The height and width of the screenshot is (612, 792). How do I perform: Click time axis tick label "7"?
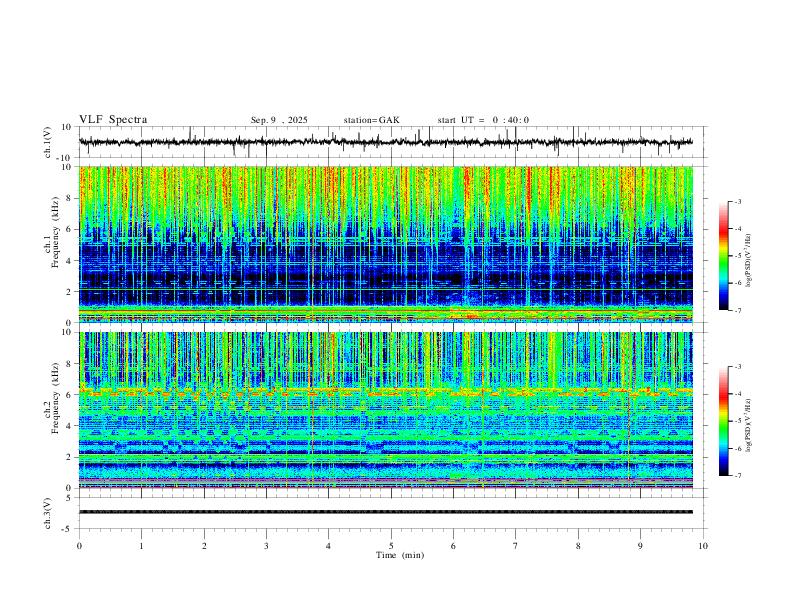(x=516, y=546)
